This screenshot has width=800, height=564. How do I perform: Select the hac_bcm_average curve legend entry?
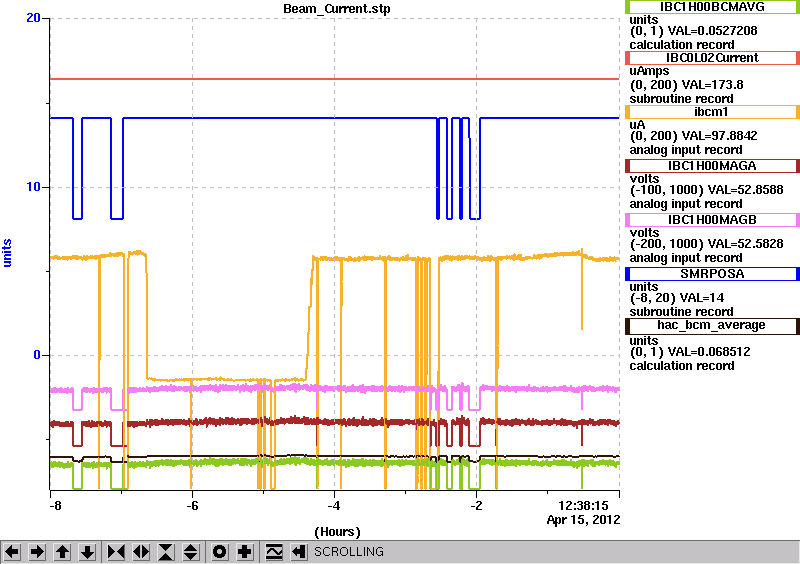tap(712, 325)
